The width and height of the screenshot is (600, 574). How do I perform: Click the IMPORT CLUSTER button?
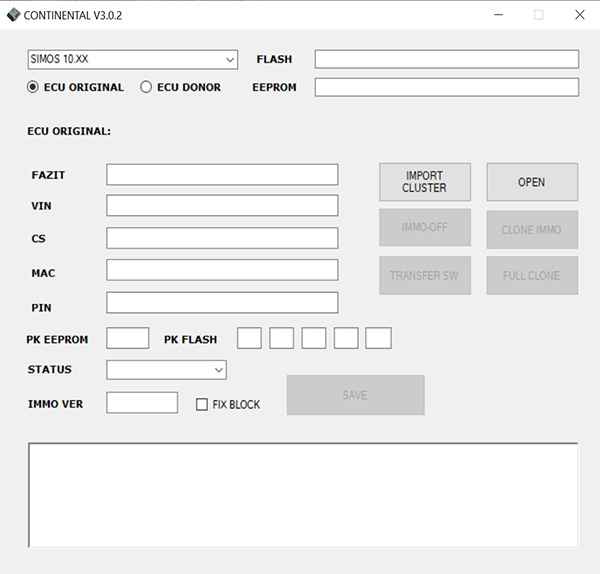click(425, 182)
